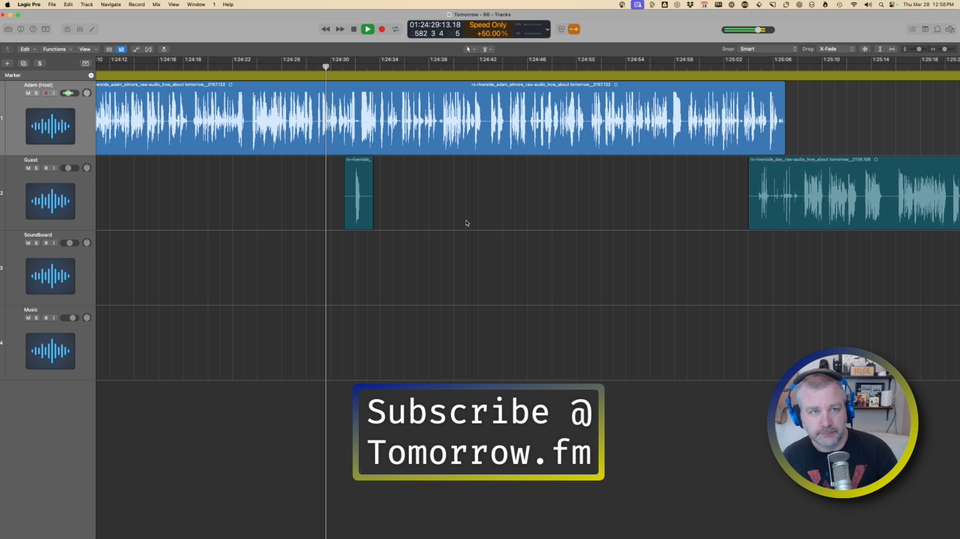Duplicate the selected track

click(x=23, y=63)
